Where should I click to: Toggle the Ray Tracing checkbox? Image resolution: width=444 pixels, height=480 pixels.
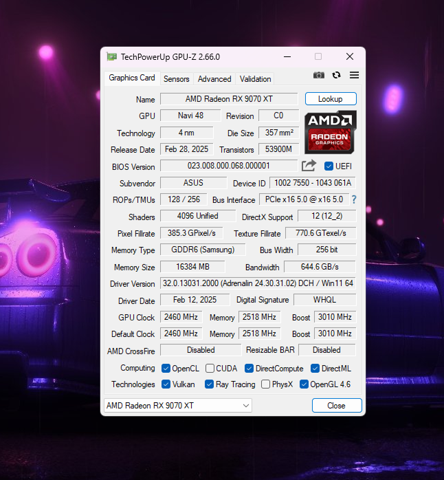coord(209,384)
